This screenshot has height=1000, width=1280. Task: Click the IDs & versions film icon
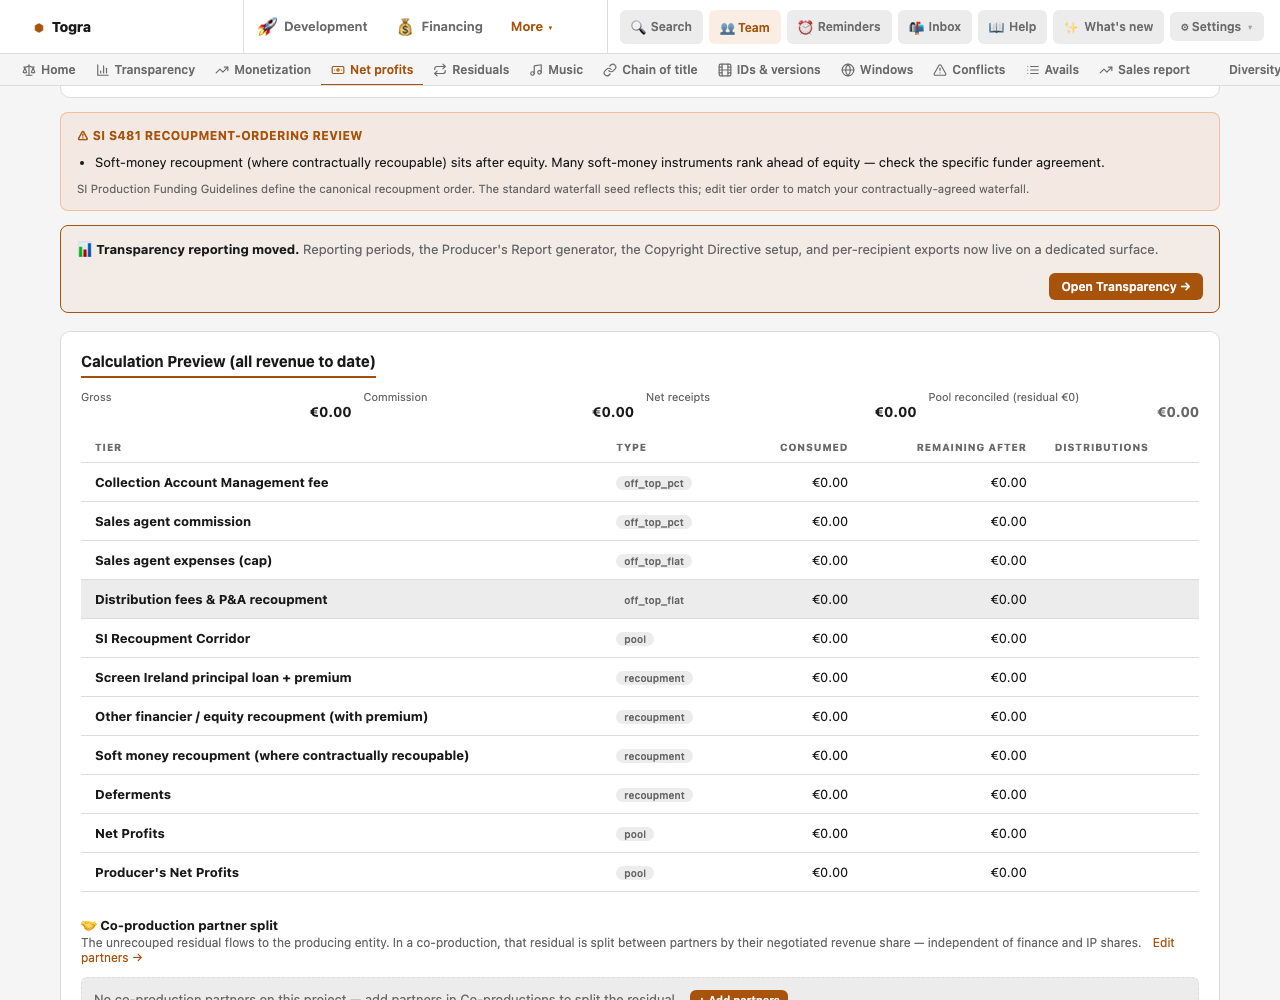[725, 70]
